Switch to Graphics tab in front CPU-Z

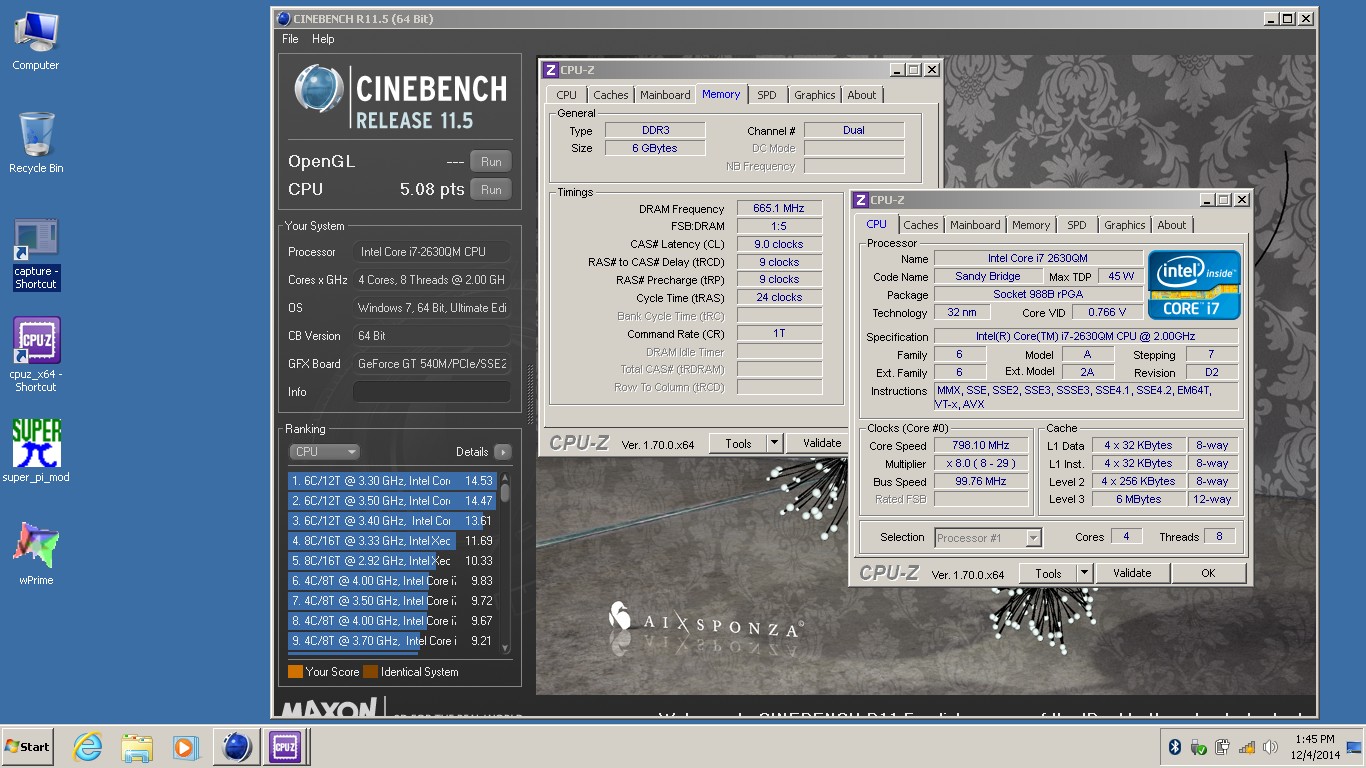click(1125, 225)
